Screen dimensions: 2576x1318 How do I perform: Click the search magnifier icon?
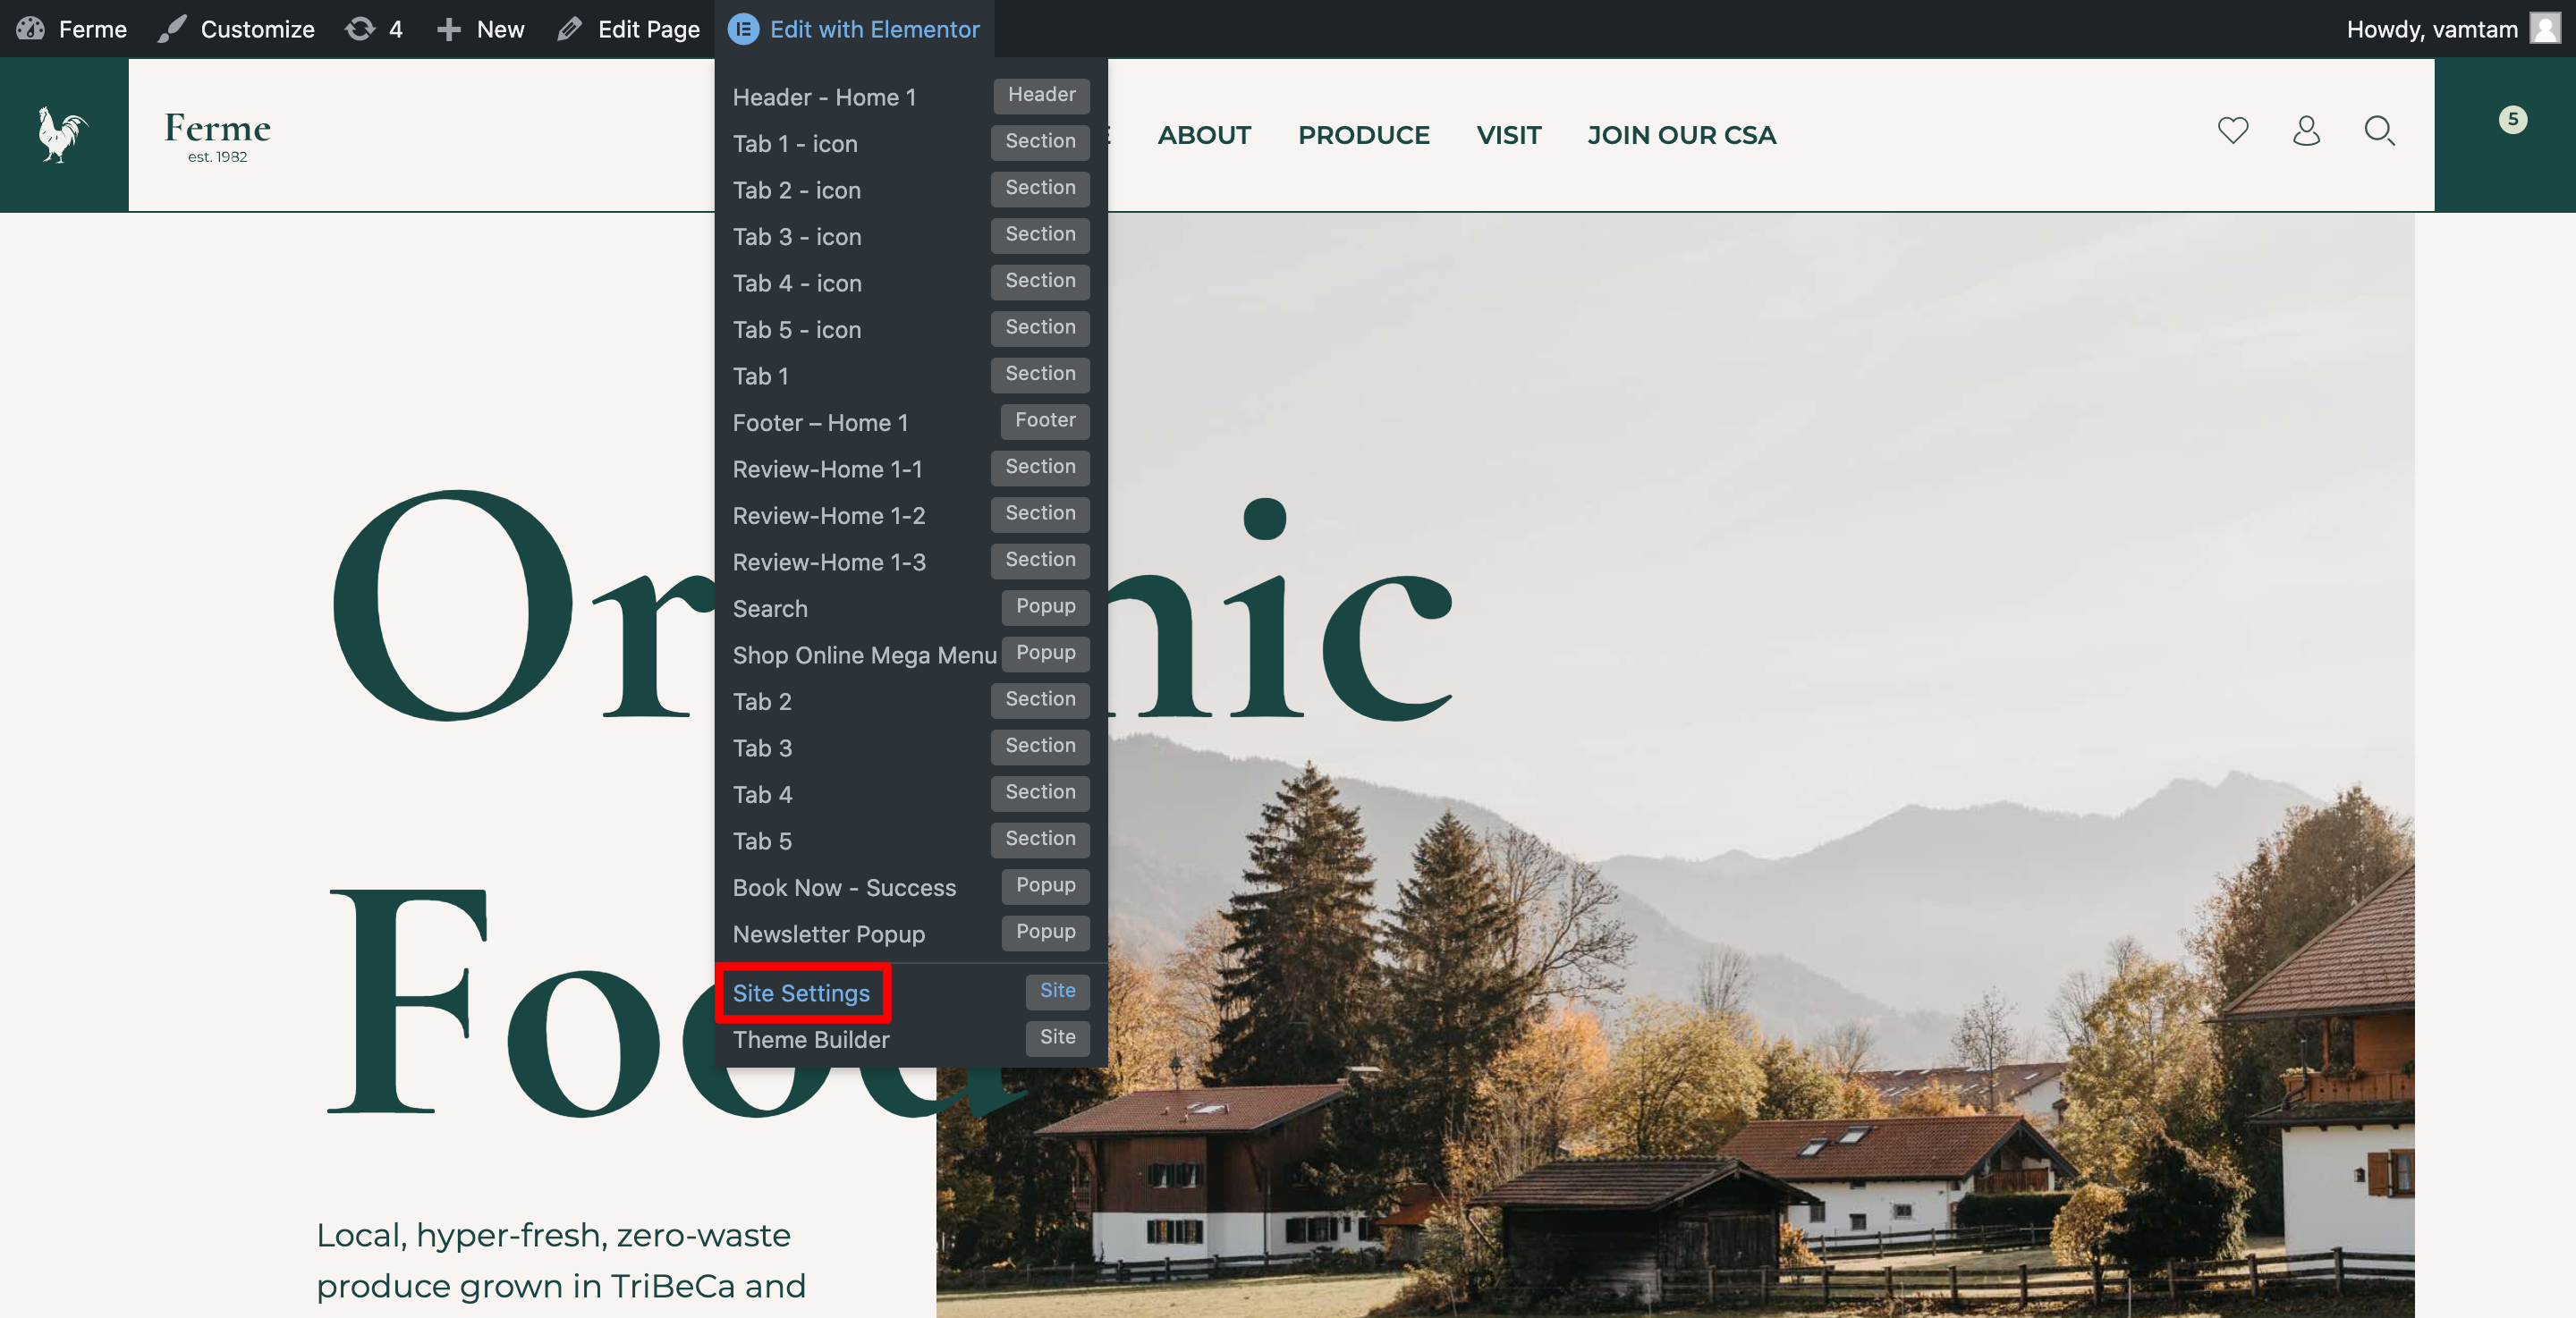pos(2379,131)
